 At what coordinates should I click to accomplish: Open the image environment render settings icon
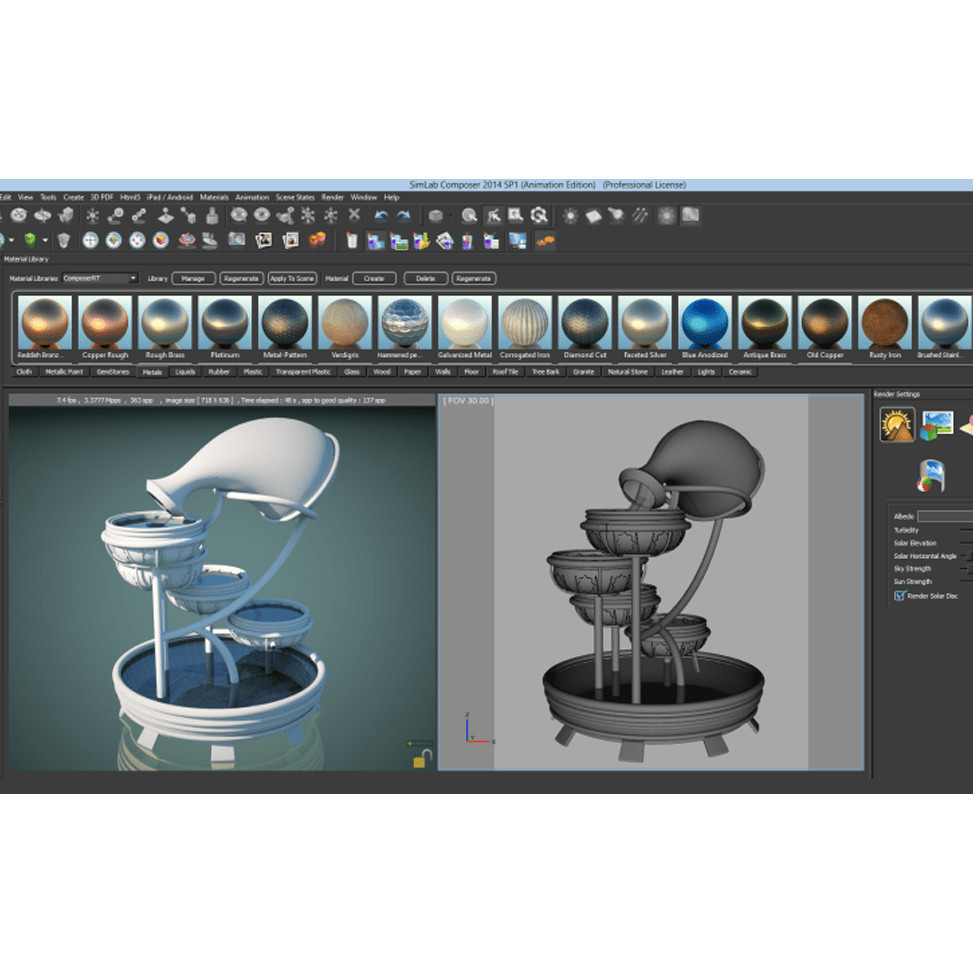[937, 425]
